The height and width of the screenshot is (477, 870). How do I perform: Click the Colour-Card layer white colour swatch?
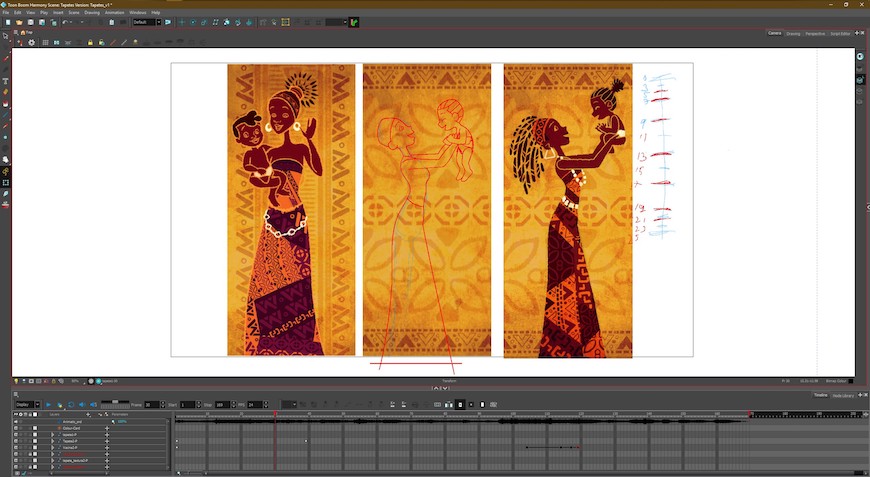[35, 428]
